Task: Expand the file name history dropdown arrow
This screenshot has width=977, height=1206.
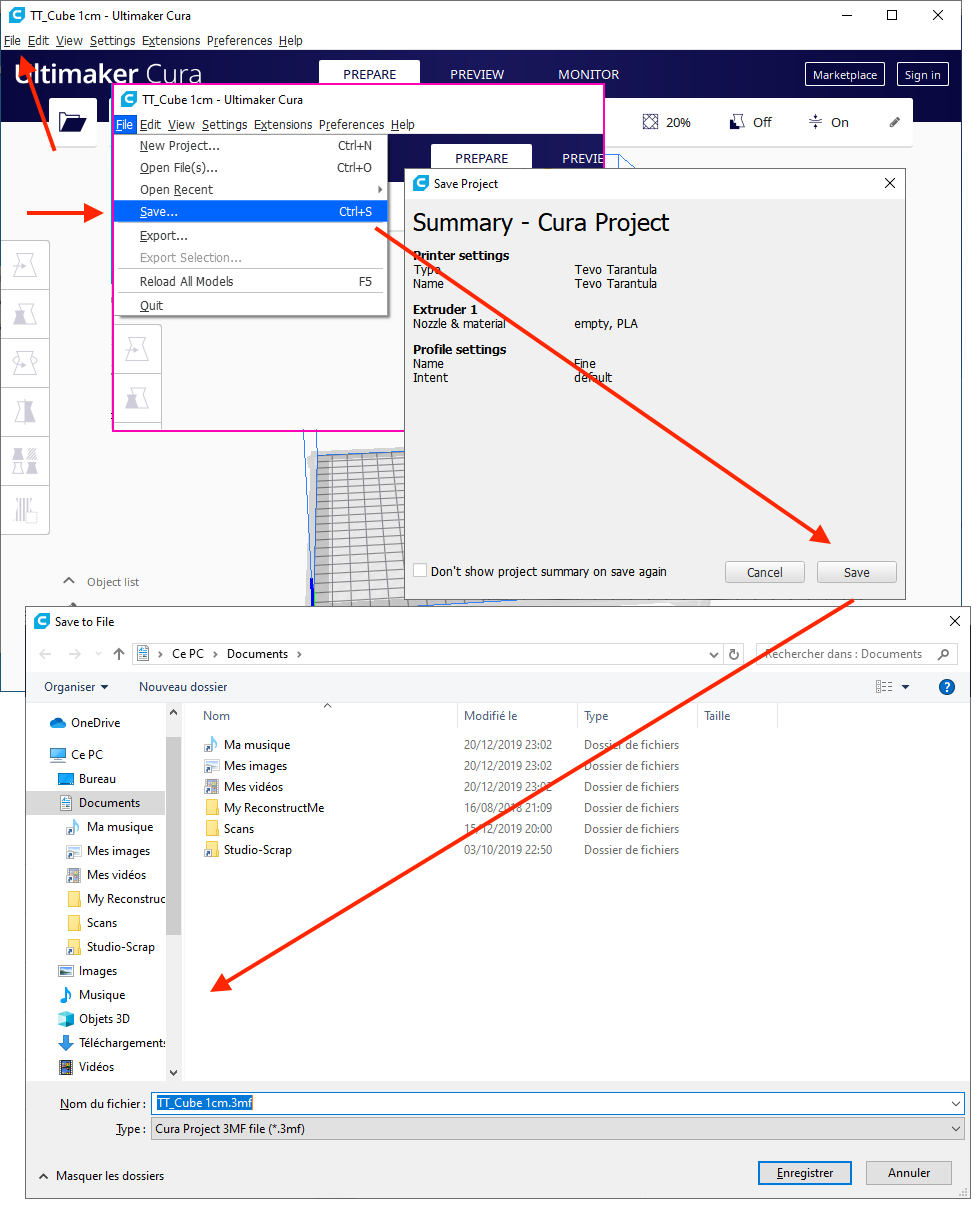Action: (x=956, y=1103)
